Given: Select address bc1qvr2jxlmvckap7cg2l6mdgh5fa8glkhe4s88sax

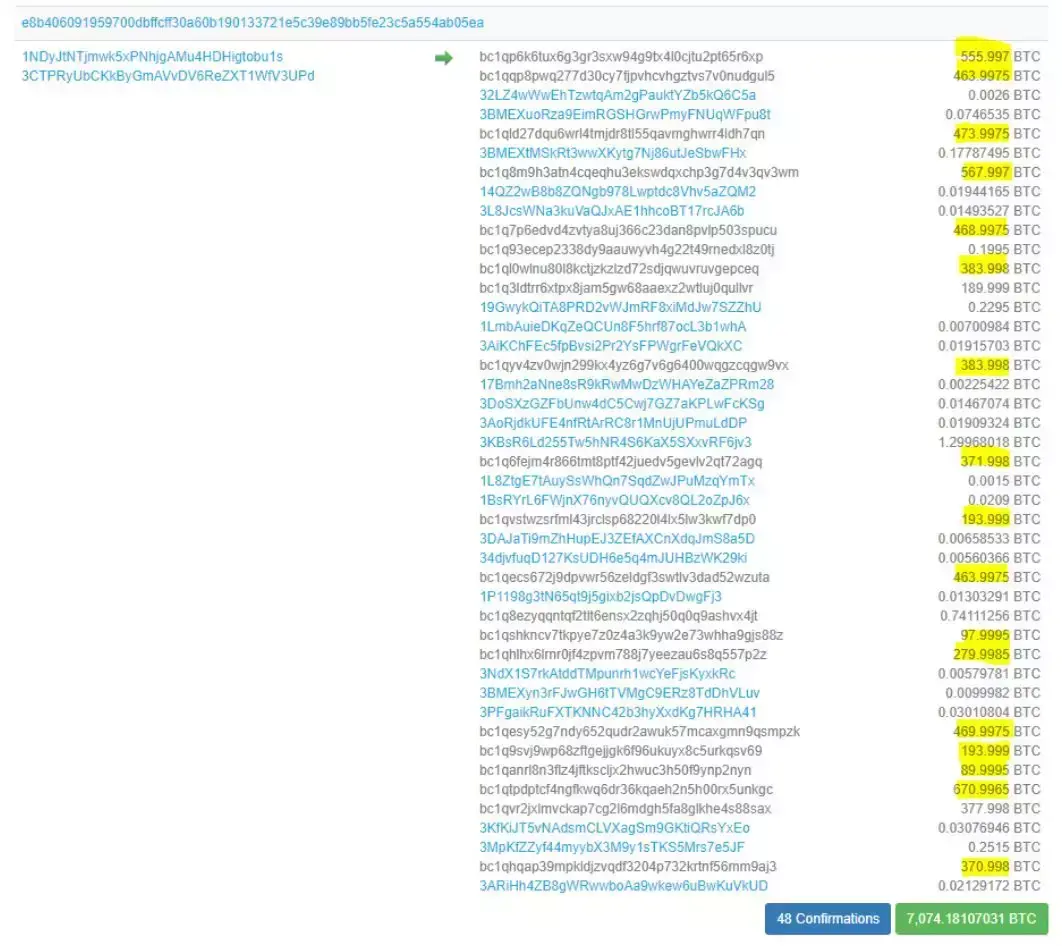Looking at the screenshot, I should pos(624,808).
